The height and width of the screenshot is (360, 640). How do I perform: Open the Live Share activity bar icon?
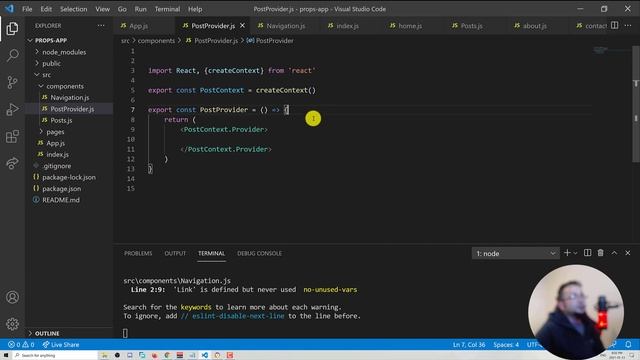pyautogui.click(x=12, y=163)
